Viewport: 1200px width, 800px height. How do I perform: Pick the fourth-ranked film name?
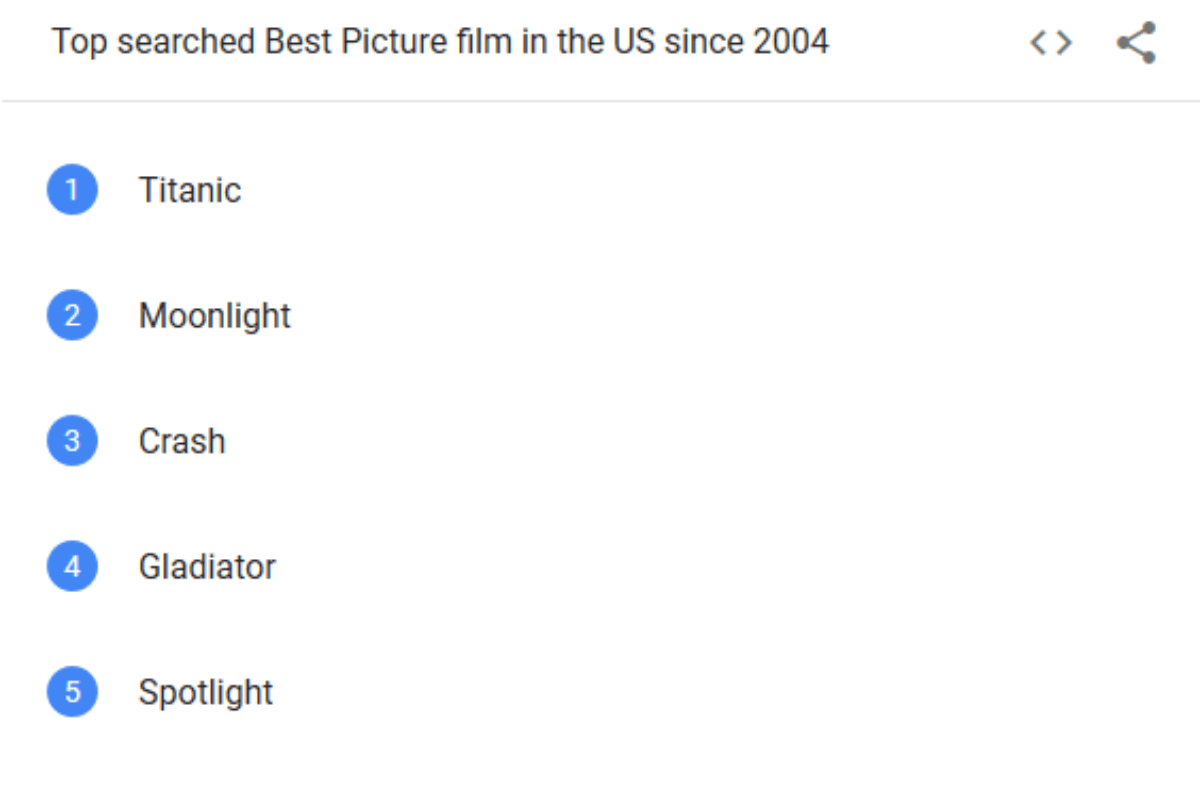[207, 567]
